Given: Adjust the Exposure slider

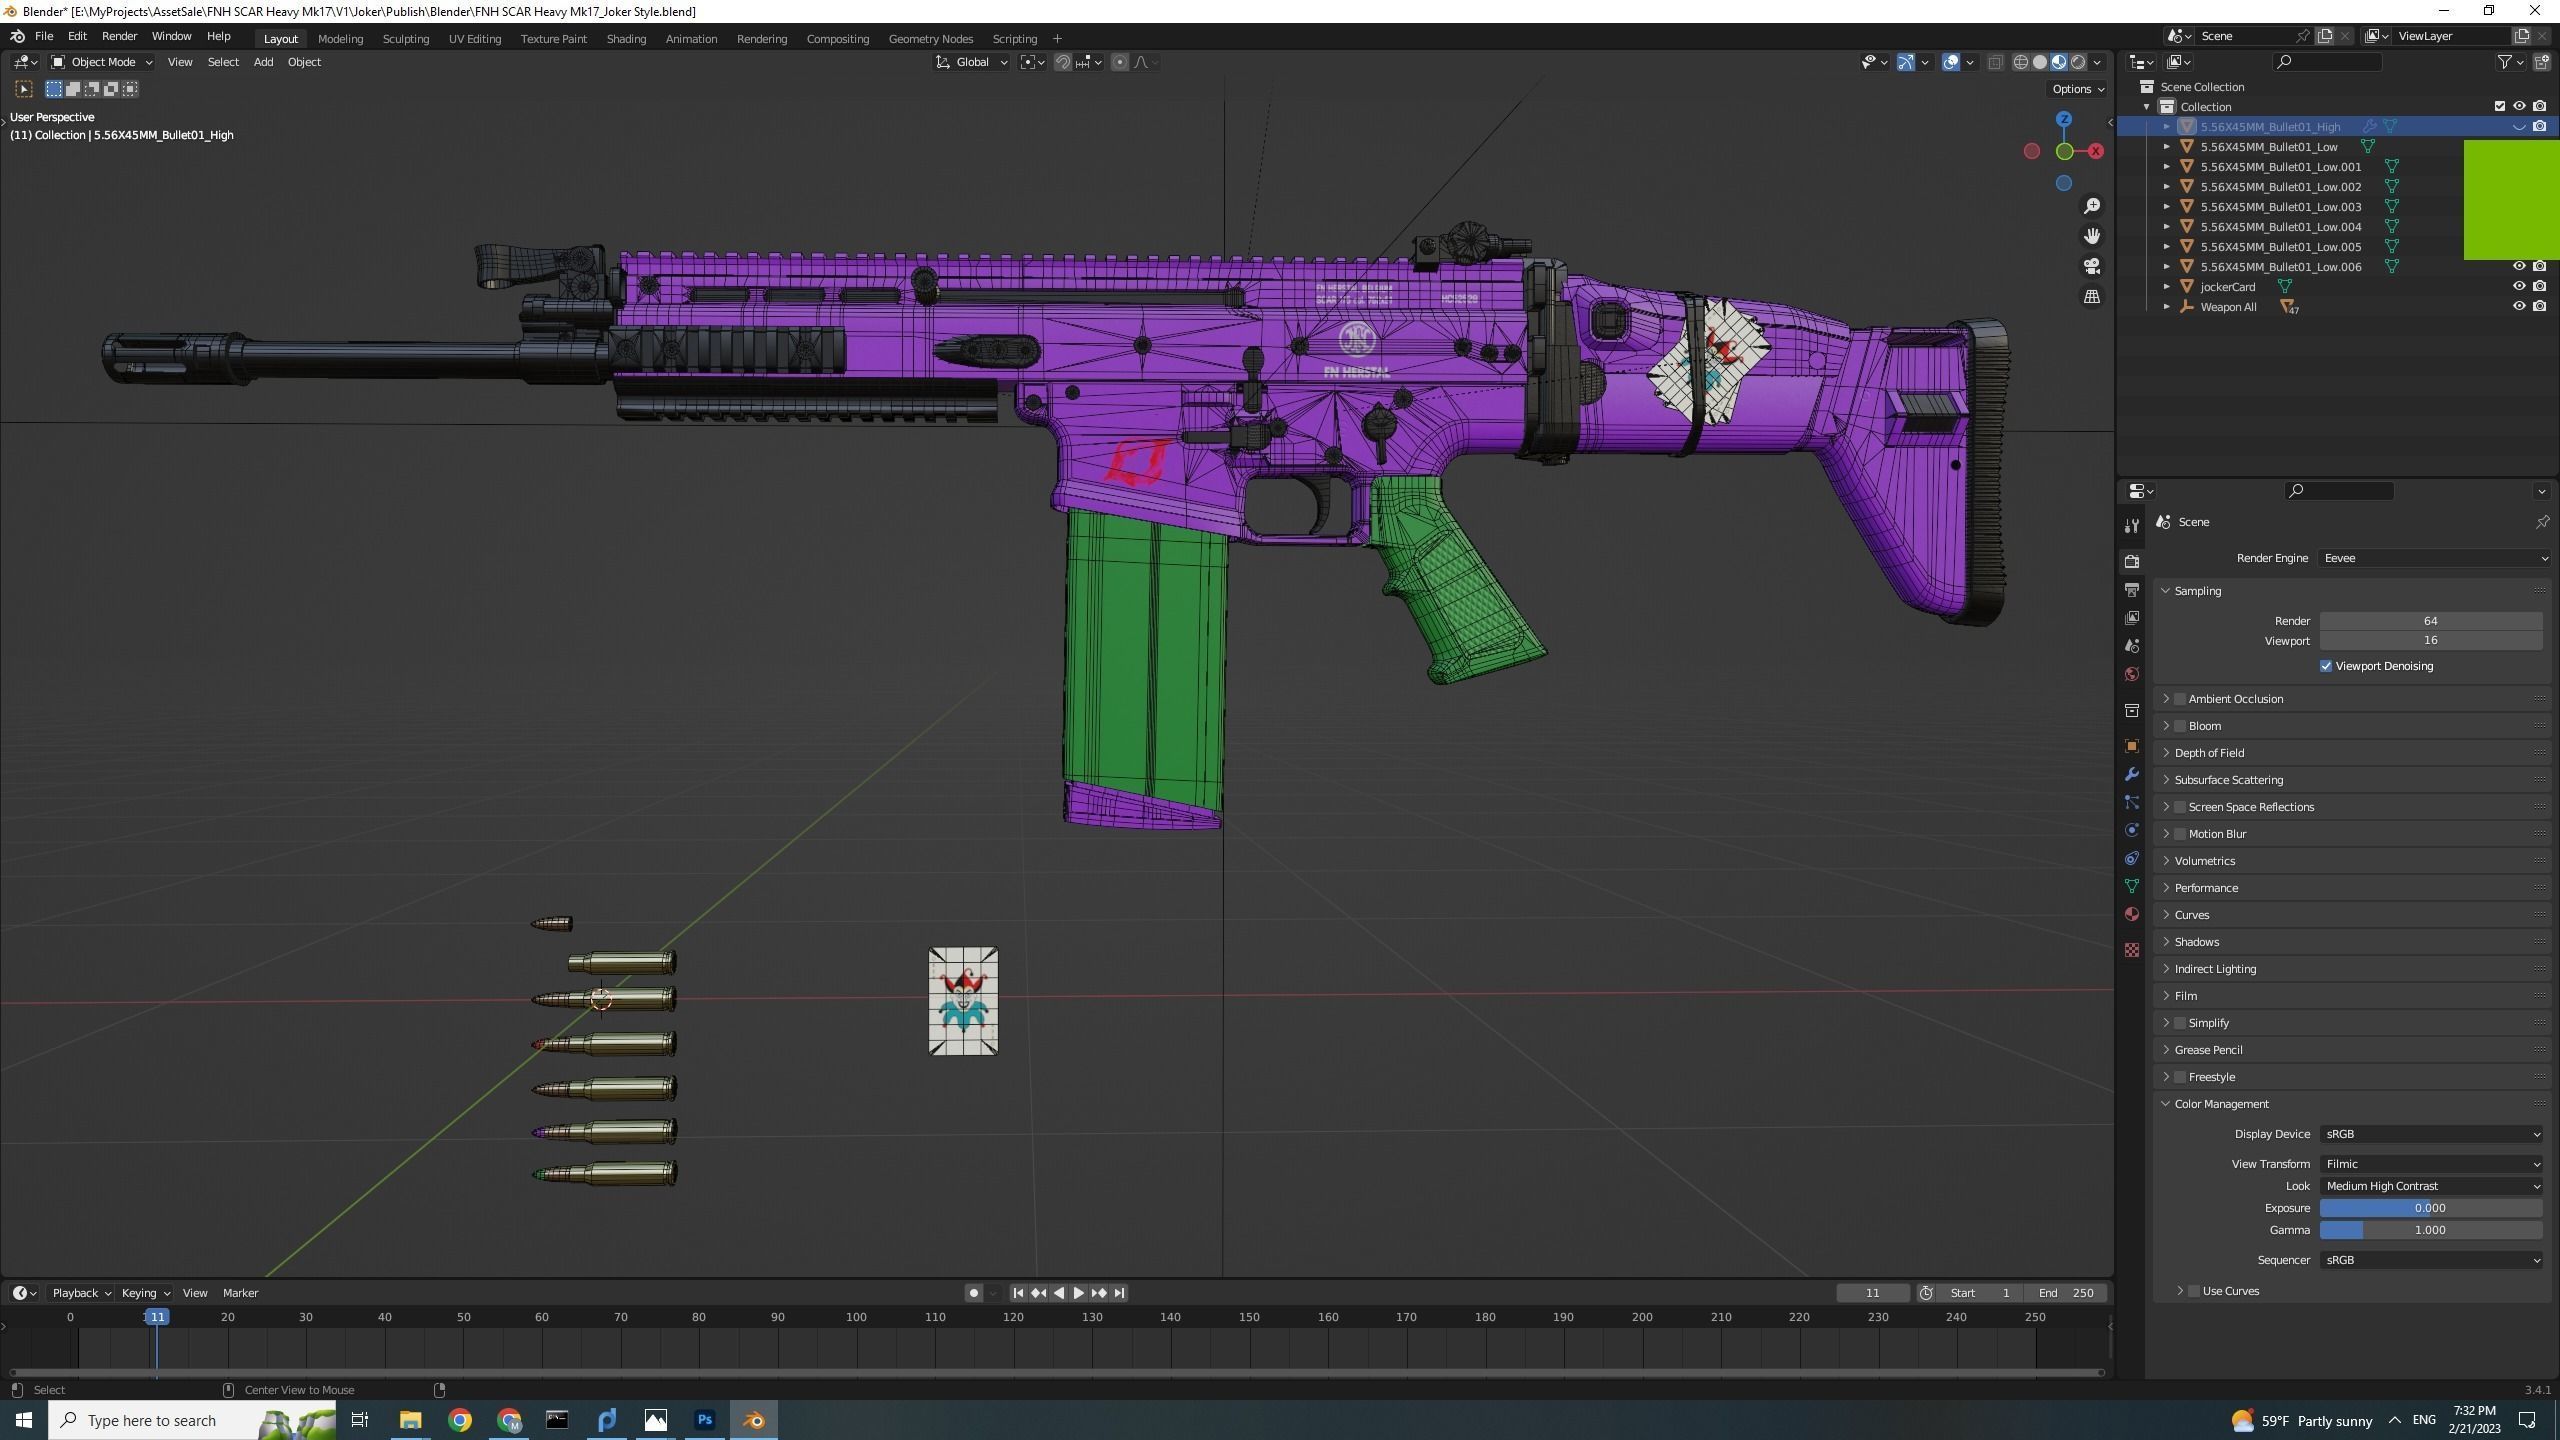Looking at the screenshot, I should [2431, 1208].
